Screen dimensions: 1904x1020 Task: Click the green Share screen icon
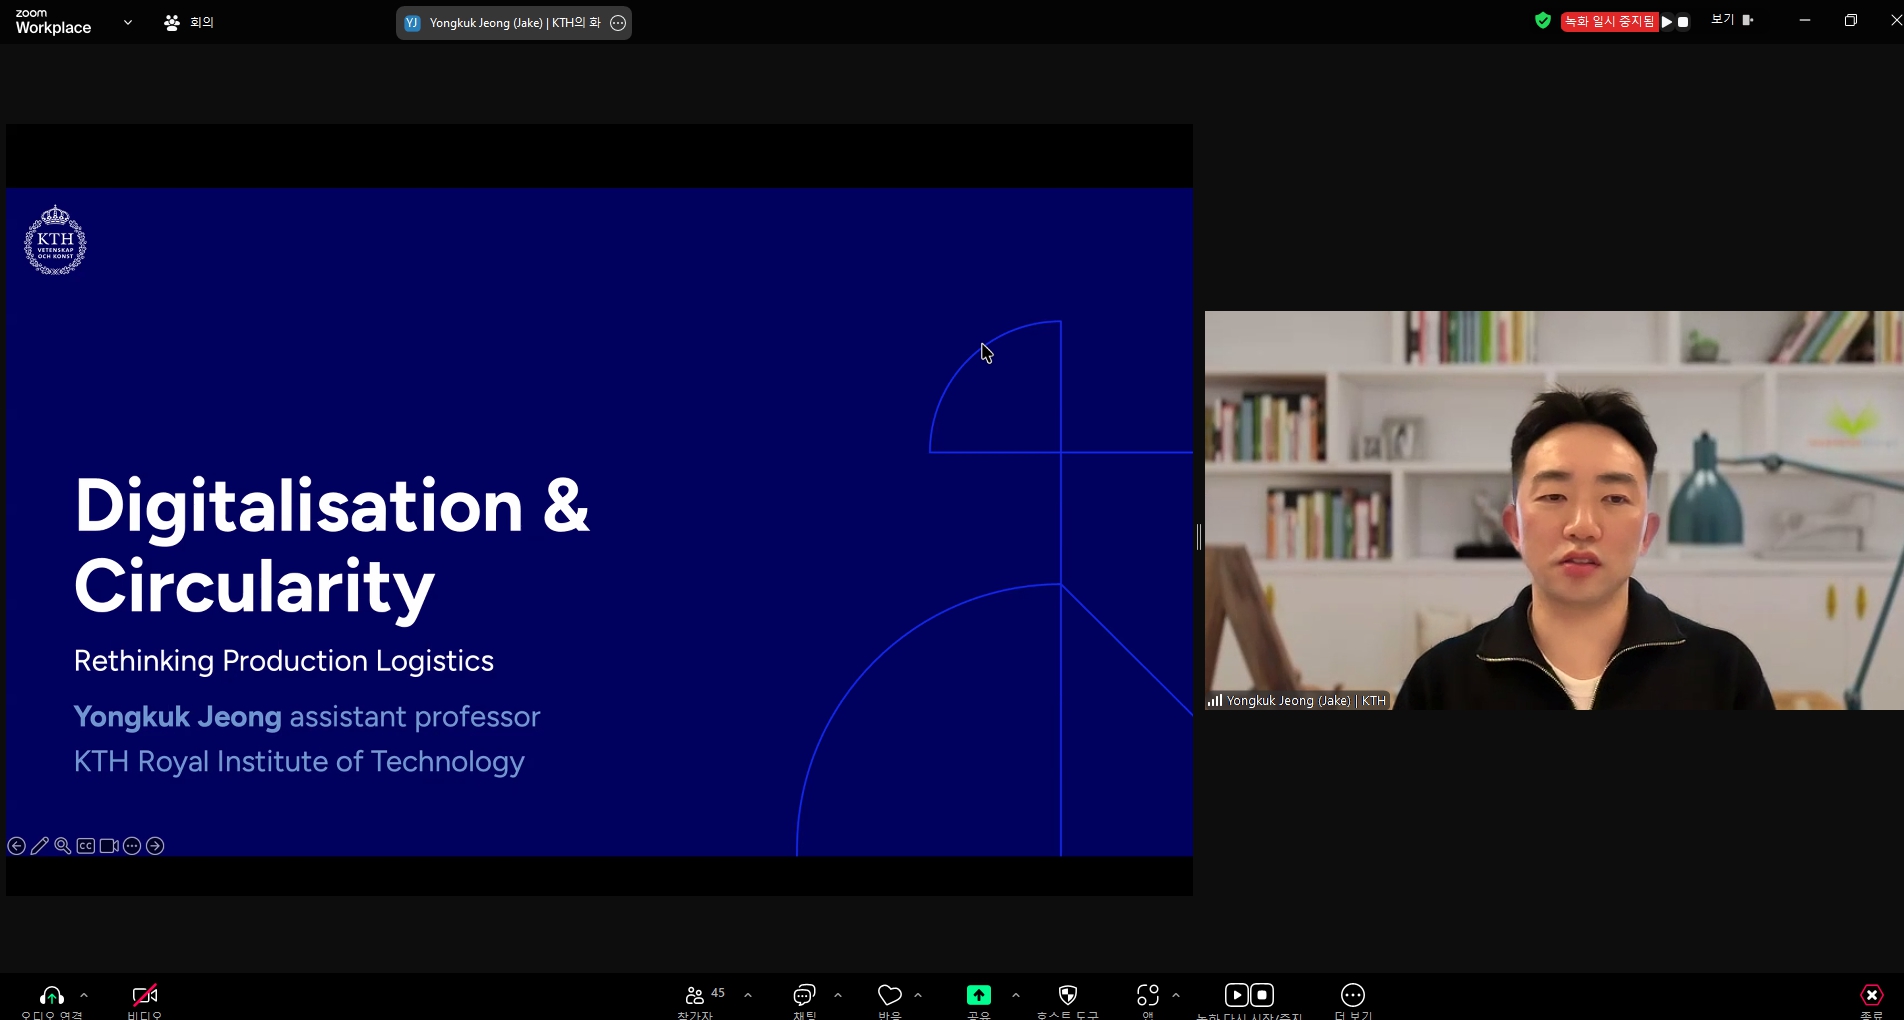pyautogui.click(x=978, y=995)
